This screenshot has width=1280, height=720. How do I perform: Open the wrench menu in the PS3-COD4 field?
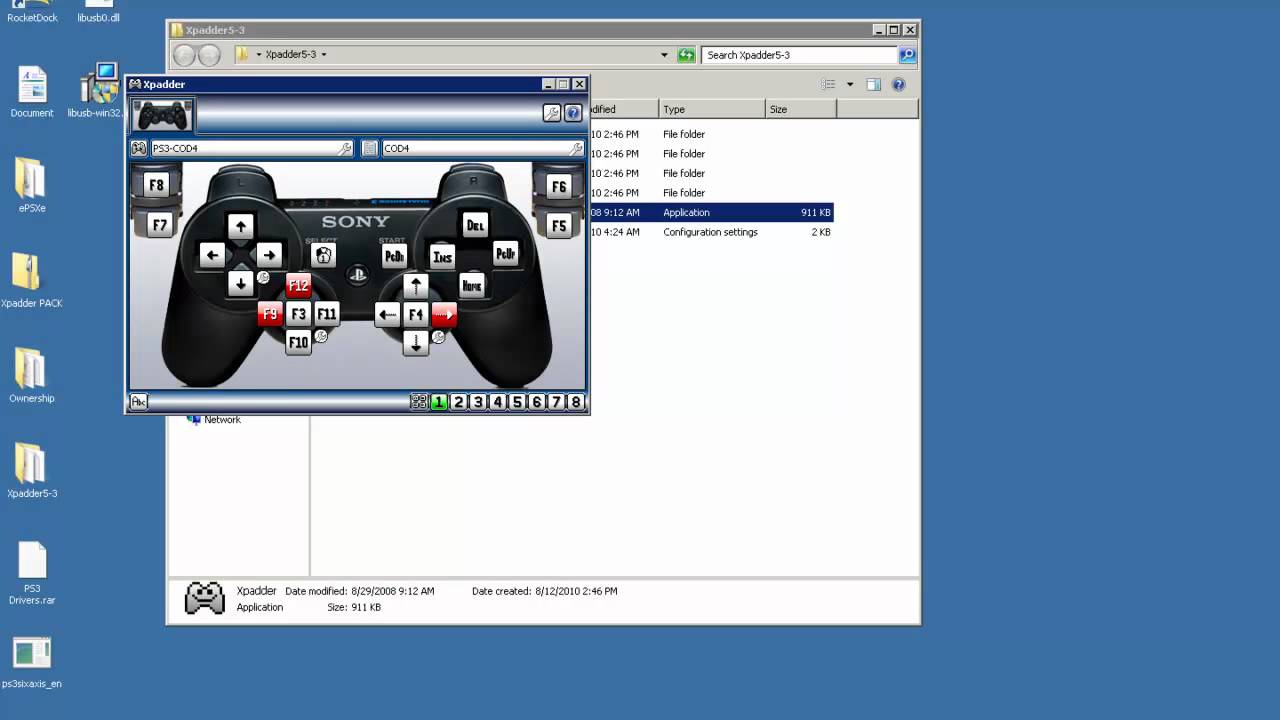346,148
